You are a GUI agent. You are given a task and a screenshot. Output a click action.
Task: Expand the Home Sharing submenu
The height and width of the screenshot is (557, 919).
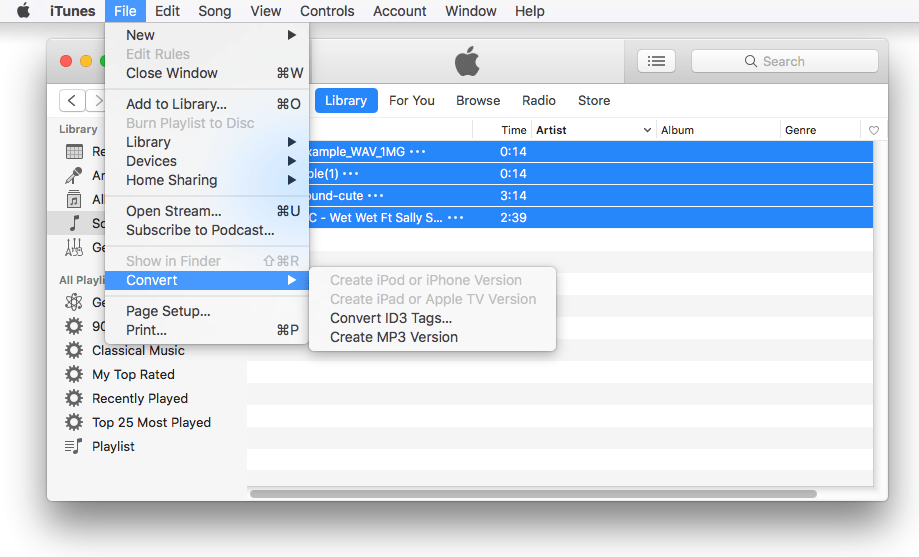(x=291, y=180)
